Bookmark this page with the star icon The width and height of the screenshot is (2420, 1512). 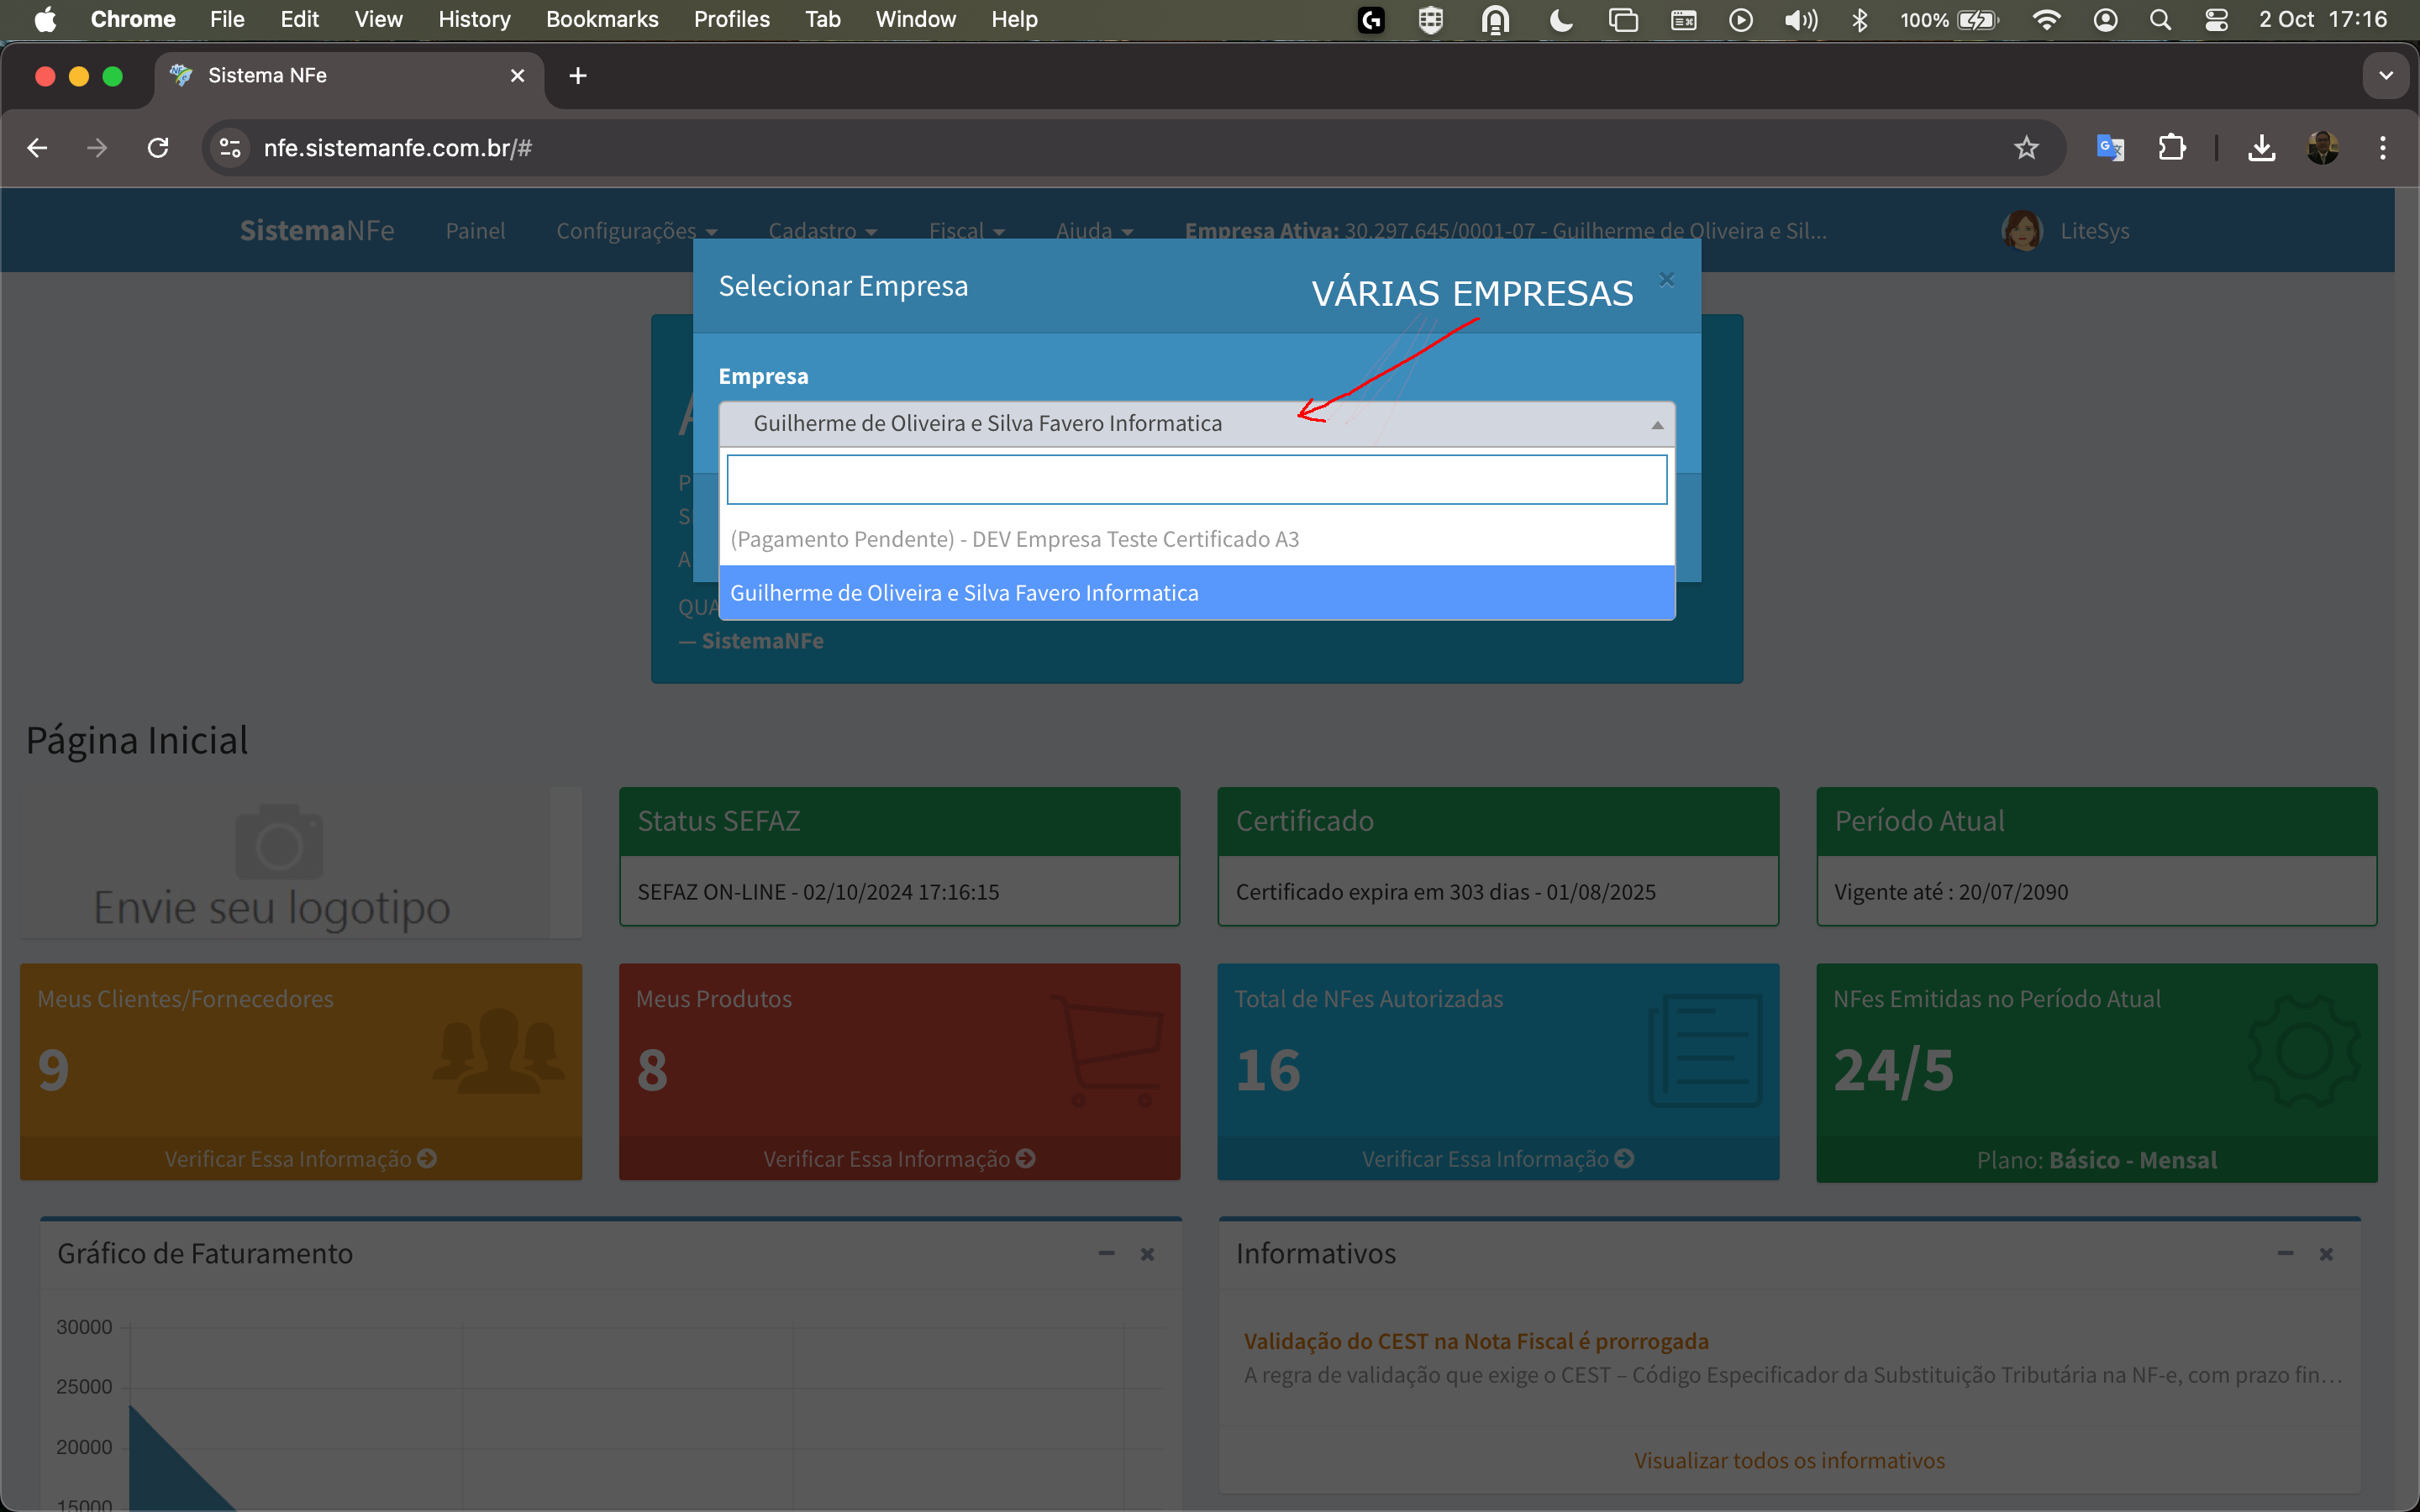click(x=2026, y=148)
